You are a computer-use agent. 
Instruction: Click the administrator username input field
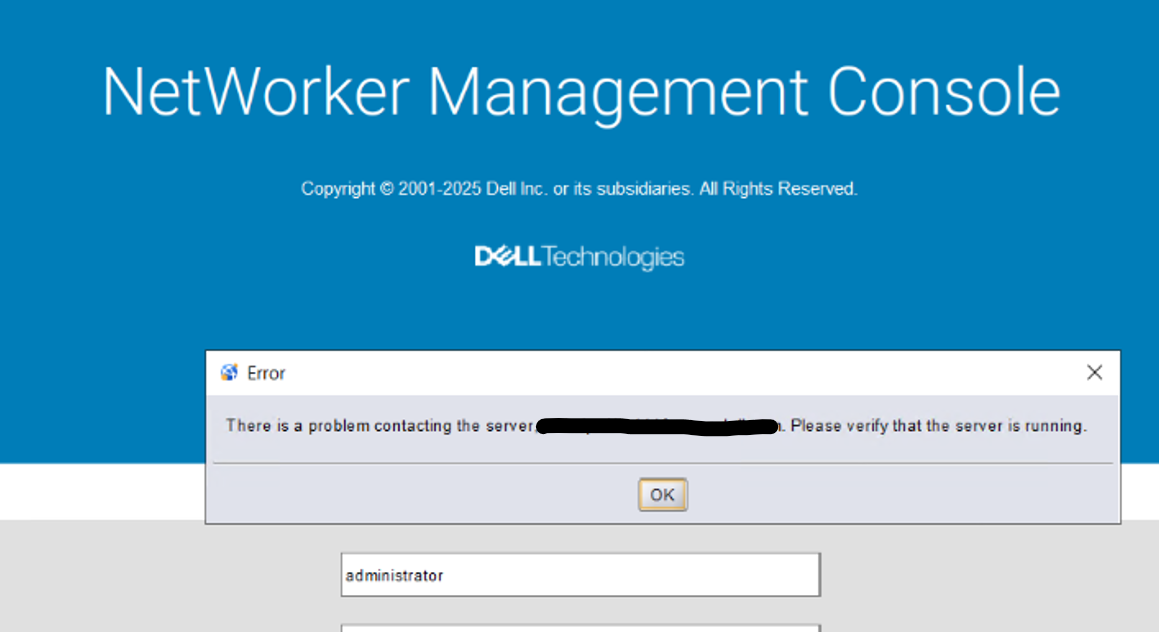point(580,574)
